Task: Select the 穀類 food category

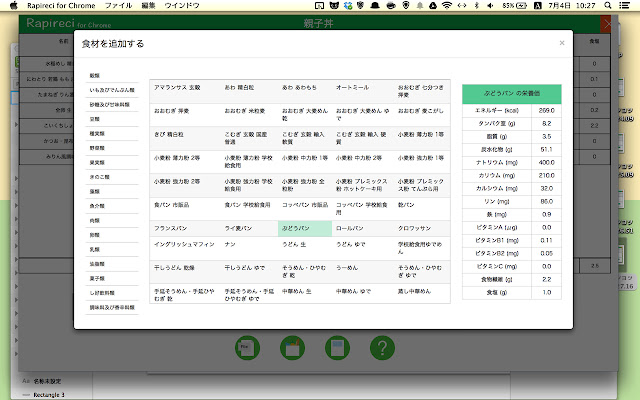Action: [x=95, y=76]
